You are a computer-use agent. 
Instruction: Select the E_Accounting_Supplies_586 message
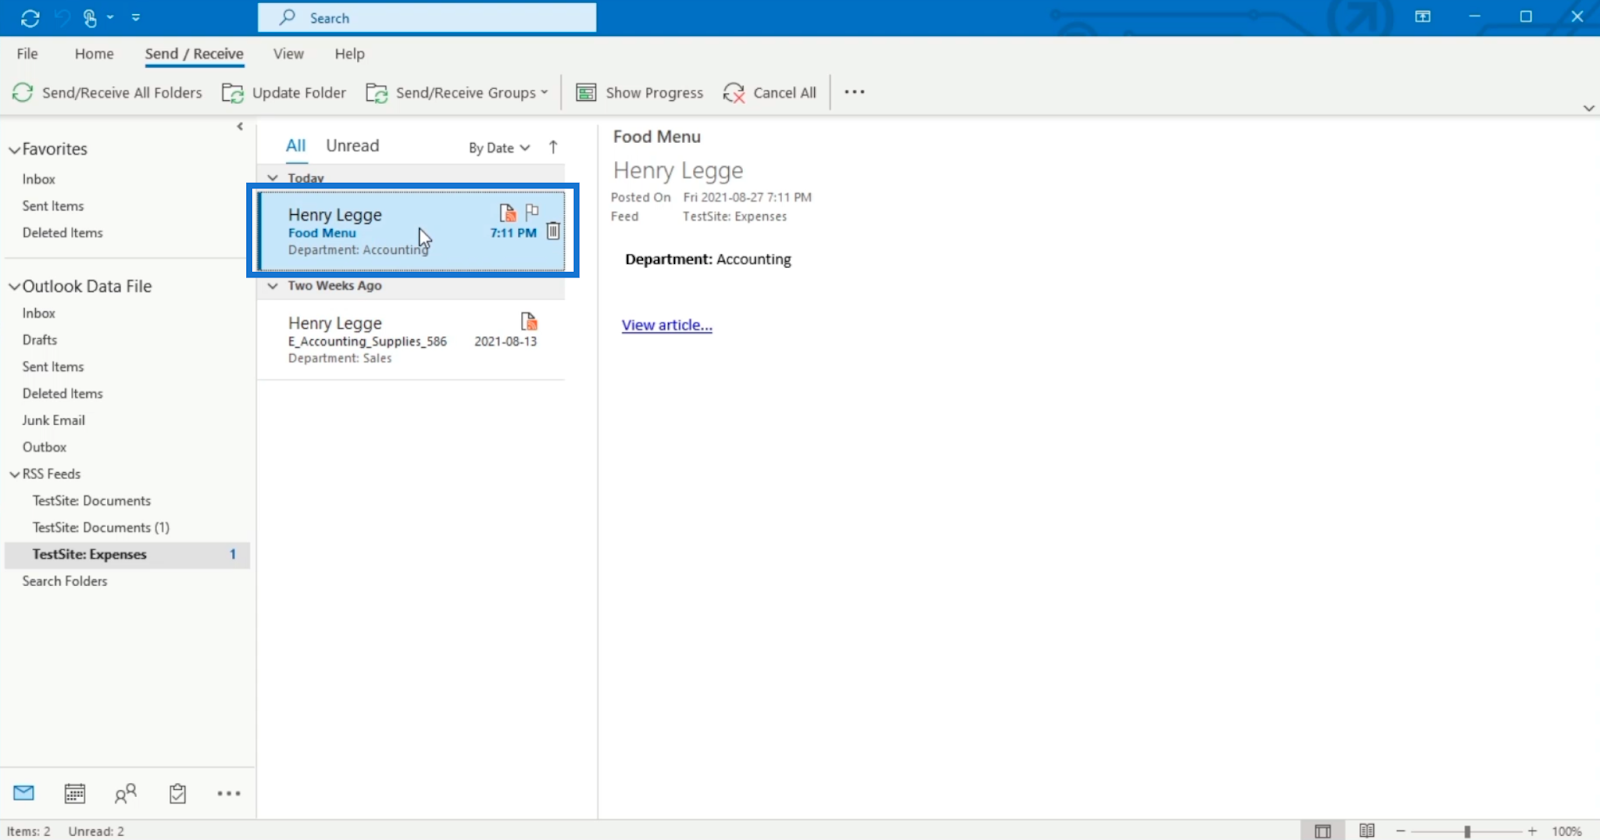tap(411, 340)
